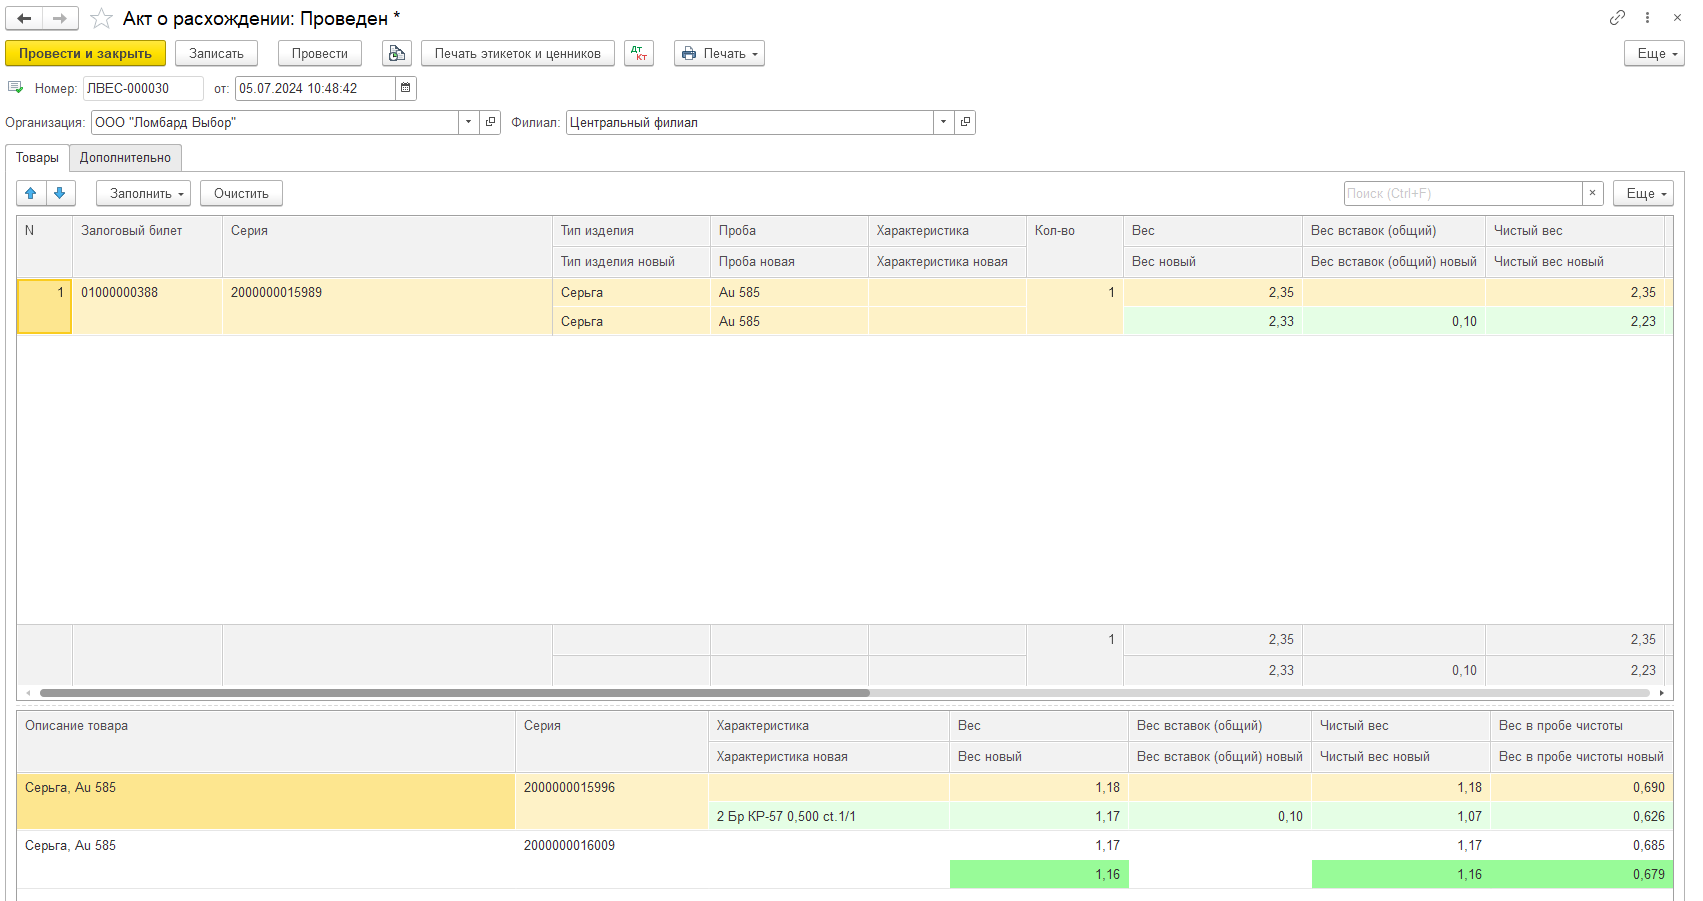Click the document status icon beside Номер
Screen dimensions: 1703x901
pyautogui.click(x=15, y=88)
